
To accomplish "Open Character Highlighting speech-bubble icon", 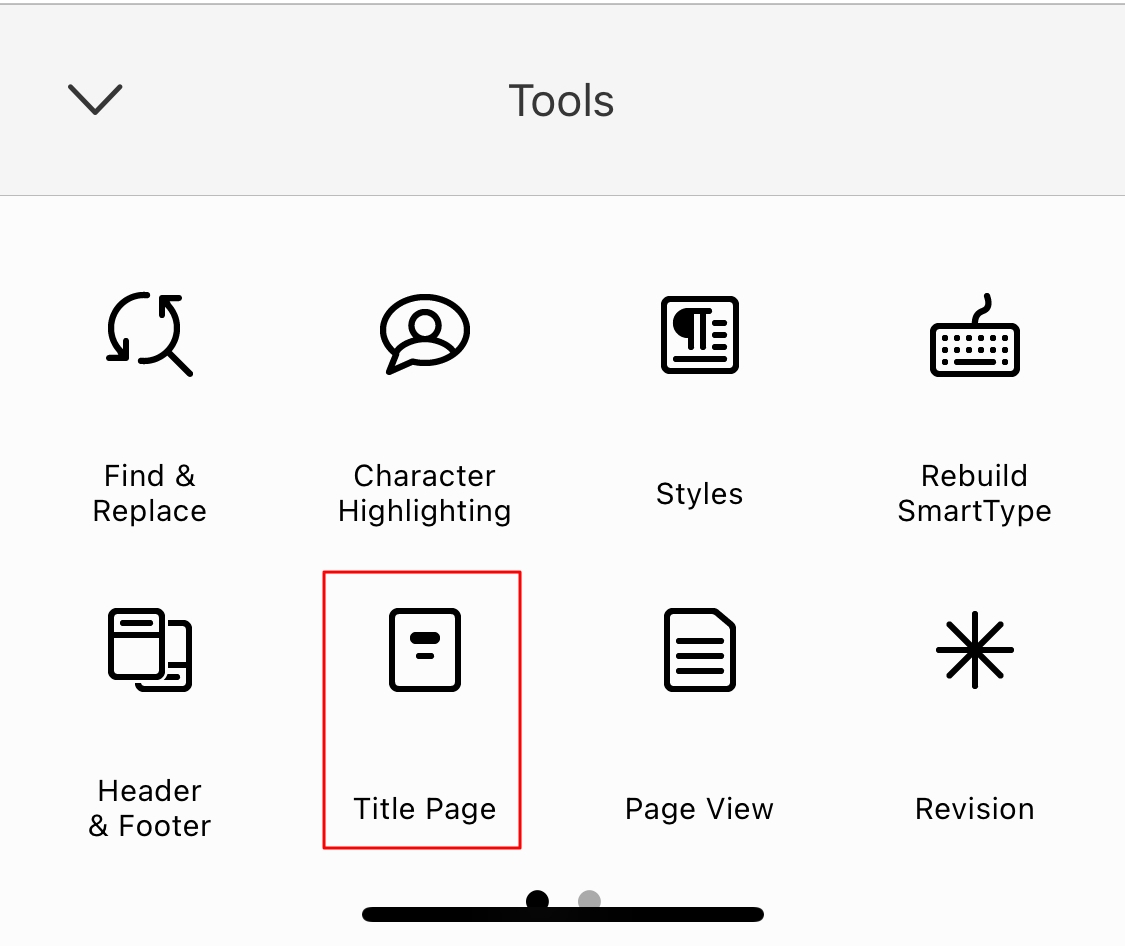I will click(425, 334).
